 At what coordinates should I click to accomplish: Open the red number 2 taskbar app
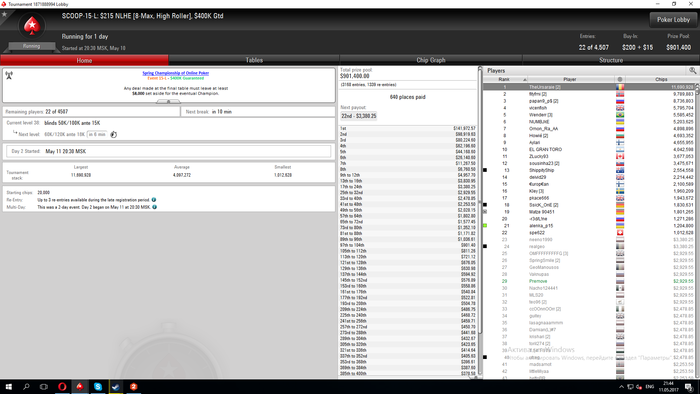133,387
